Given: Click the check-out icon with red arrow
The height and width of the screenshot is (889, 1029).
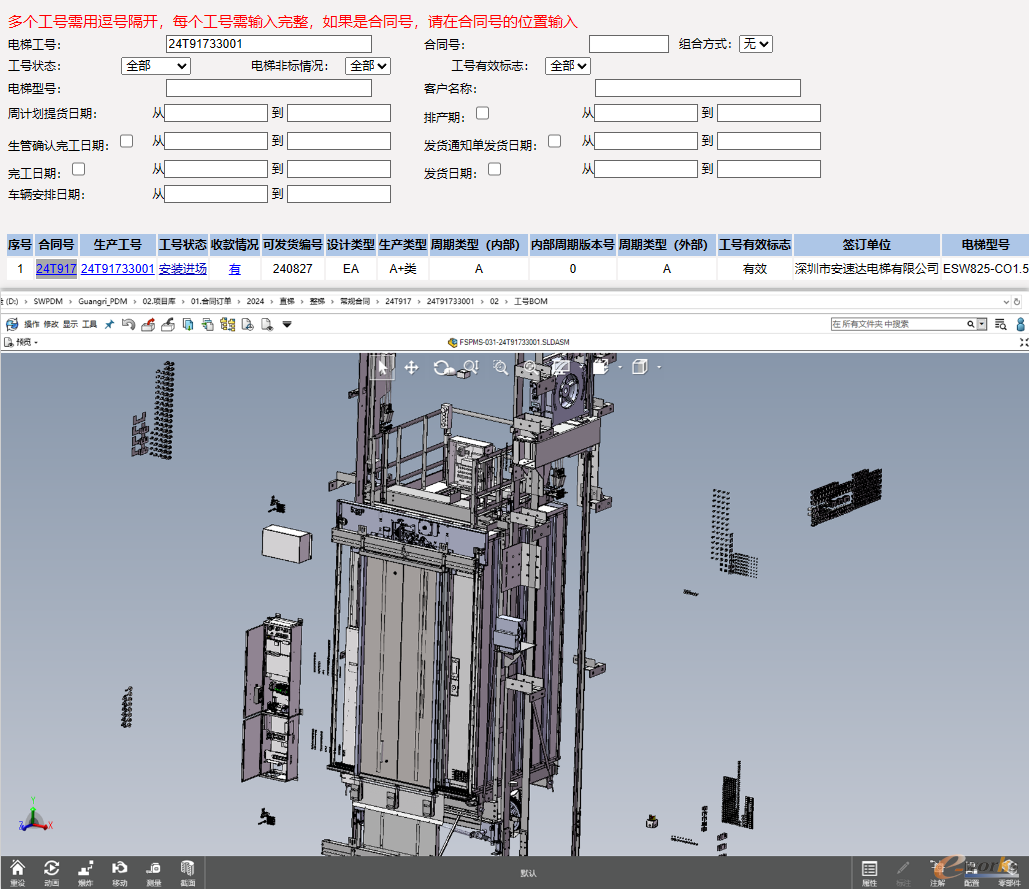Looking at the screenshot, I should [148, 324].
